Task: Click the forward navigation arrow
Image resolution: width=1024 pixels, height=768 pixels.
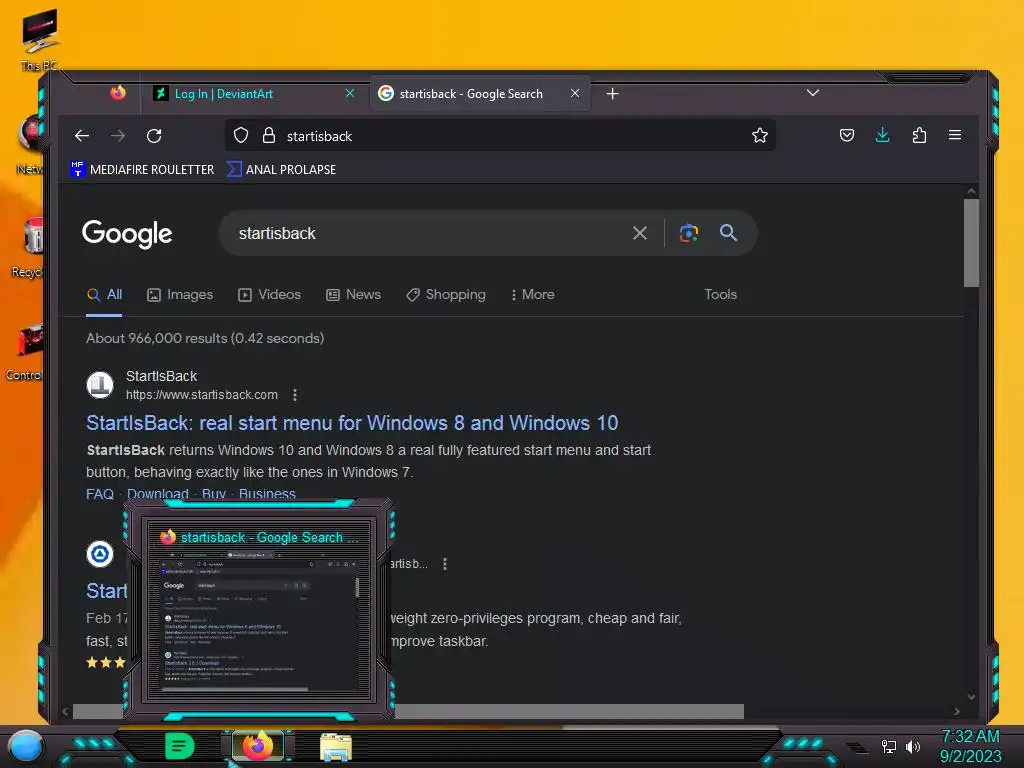Action: pyautogui.click(x=118, y=136)
